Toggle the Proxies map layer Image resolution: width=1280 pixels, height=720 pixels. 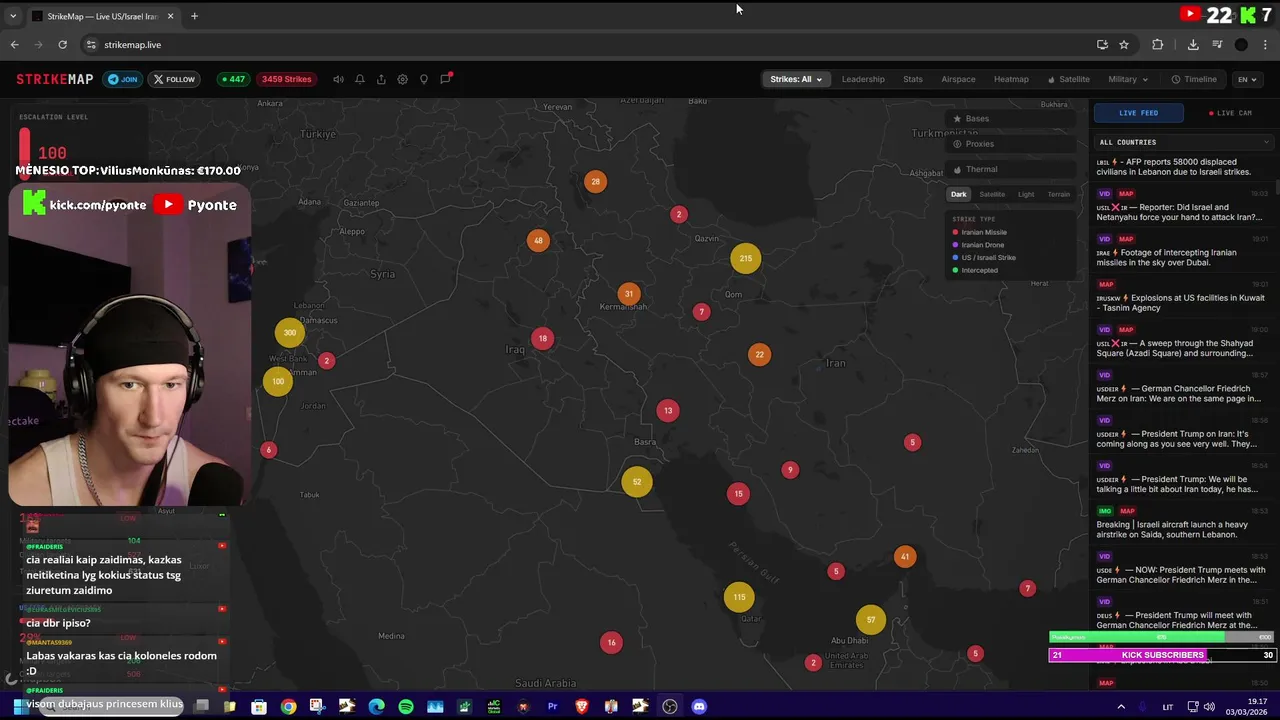tap(1010, 143)
